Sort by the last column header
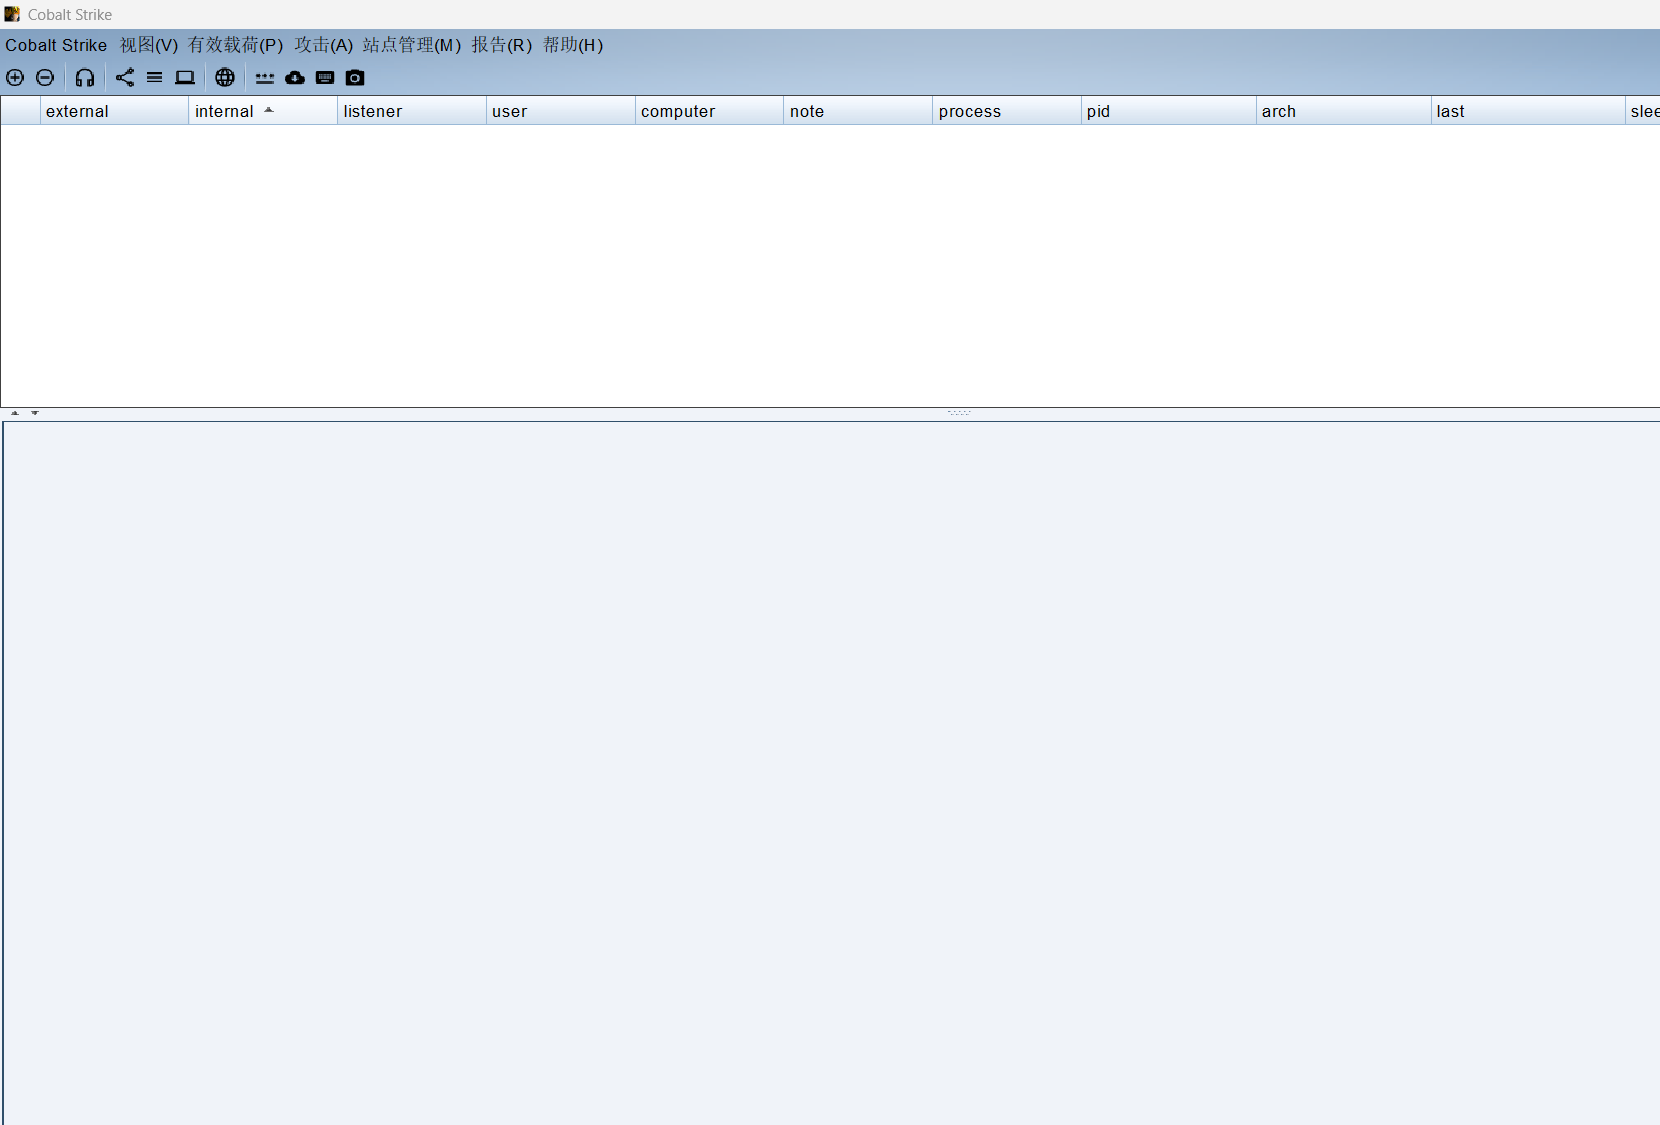Image resolution: width=1660 pixels, height=1125 pixels. click(1529, 111)
